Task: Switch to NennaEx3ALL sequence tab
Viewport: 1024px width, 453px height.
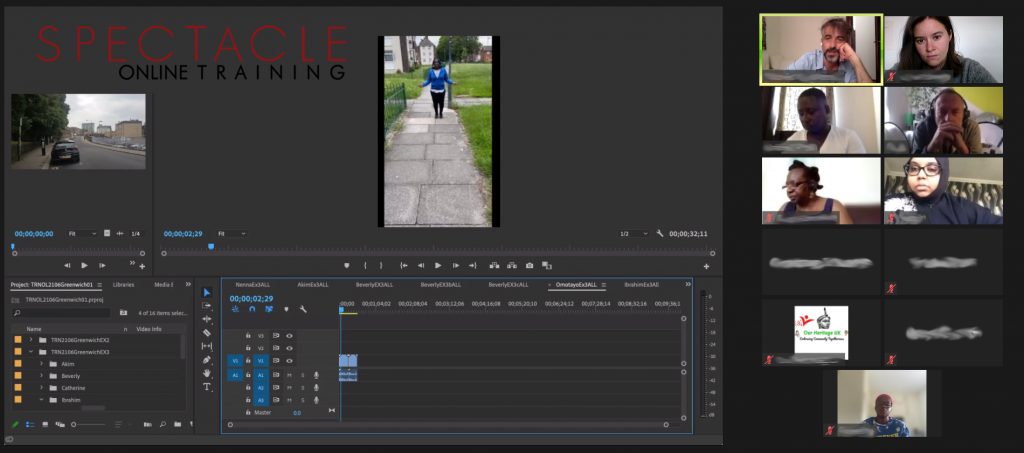Action: click(253, 285)
